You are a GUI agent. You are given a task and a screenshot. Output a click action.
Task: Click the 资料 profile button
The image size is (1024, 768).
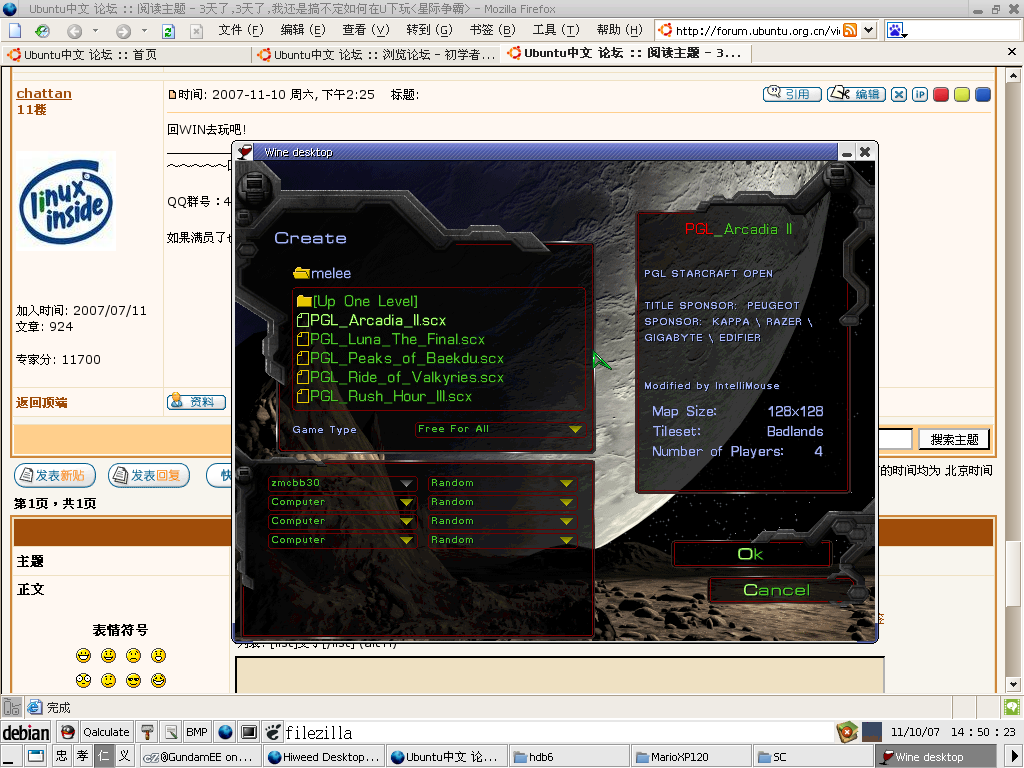click(x=196, y=402)
